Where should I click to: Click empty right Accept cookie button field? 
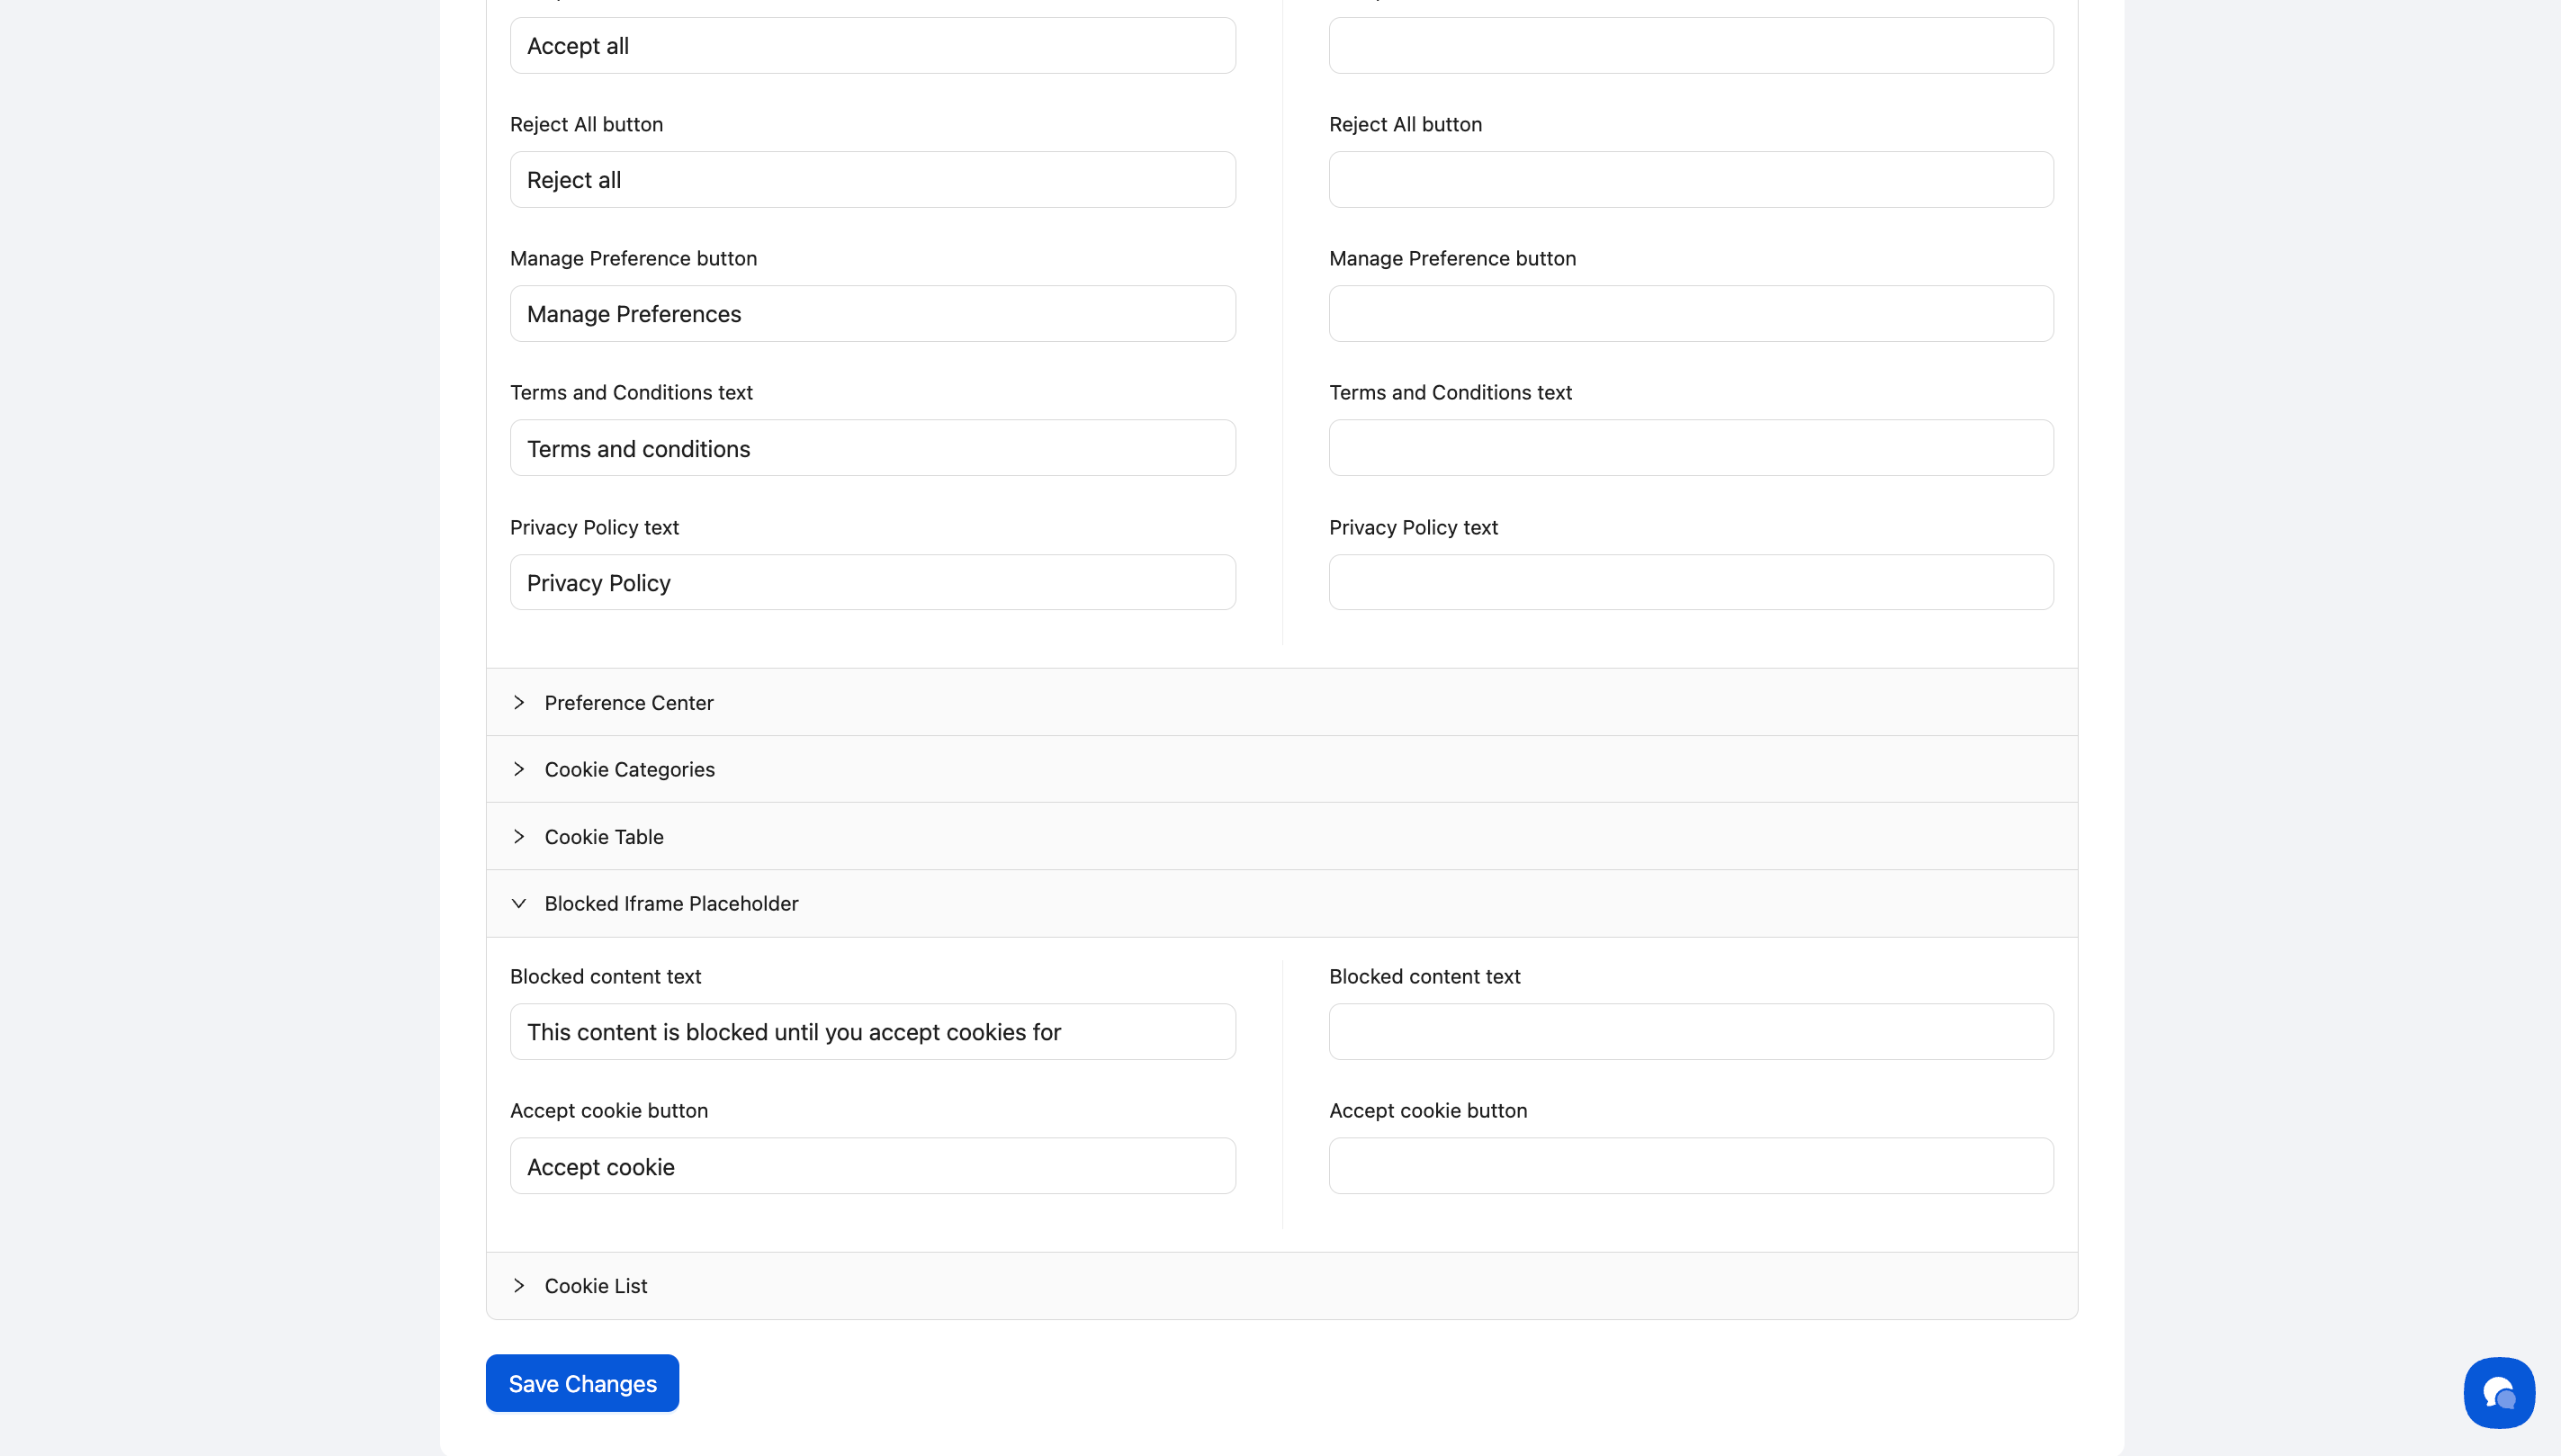coord(1690,1166)
